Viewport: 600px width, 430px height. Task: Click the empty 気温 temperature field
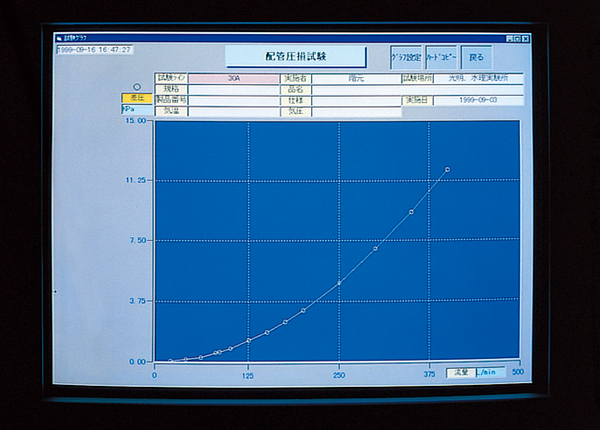(233, 111)
